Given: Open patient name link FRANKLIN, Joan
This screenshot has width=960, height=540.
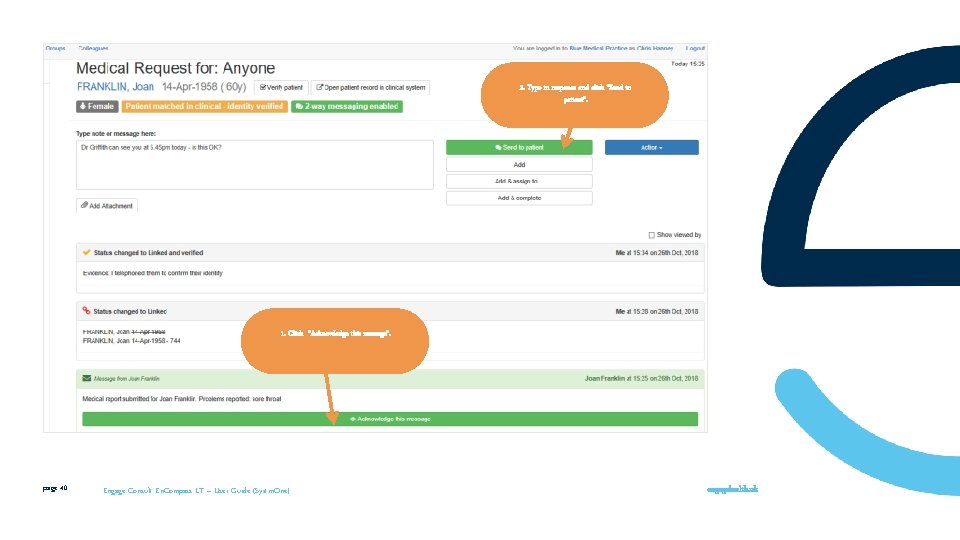Looking at the screenshot, I should pos(115,87).
